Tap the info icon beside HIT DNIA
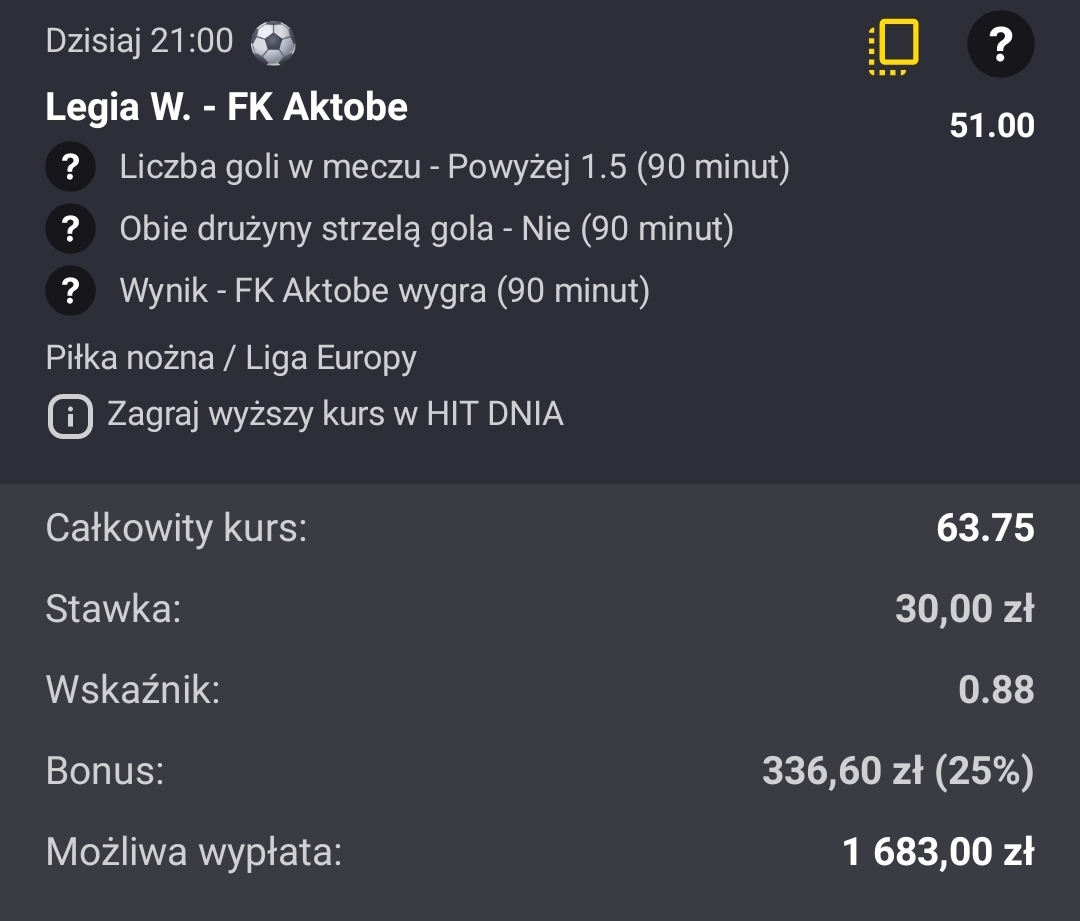Screen dimensions: 1080x921 tap(70, 416)
